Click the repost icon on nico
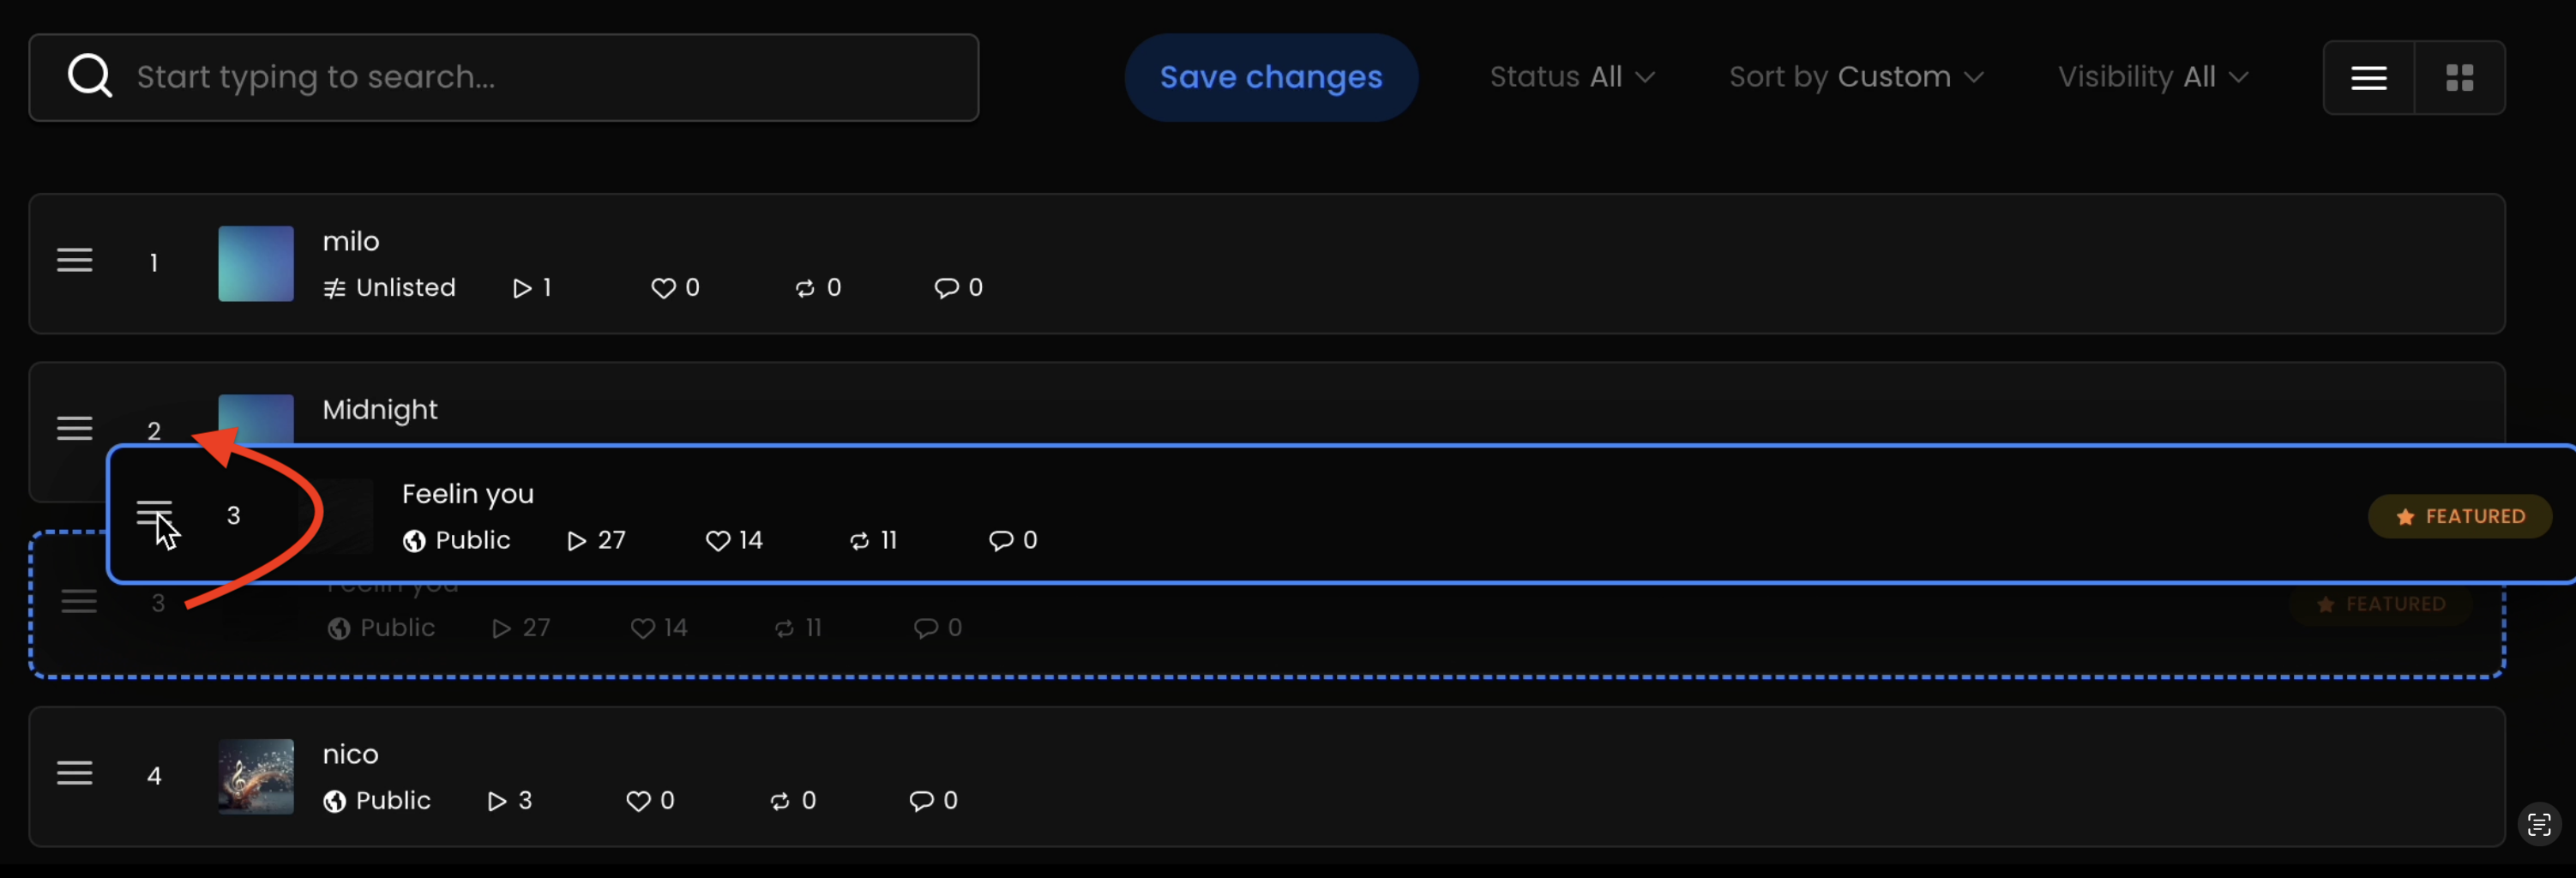The height and width of the screenshot is (878, 2576). tap(780, 801)
